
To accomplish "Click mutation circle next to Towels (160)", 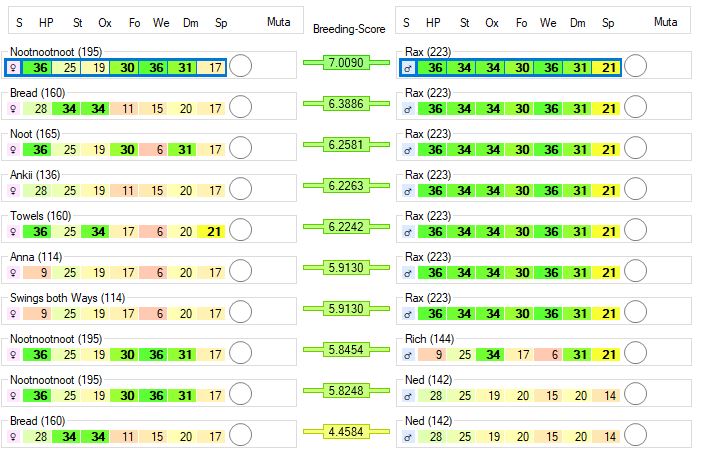I will click(x=240, y=230).
